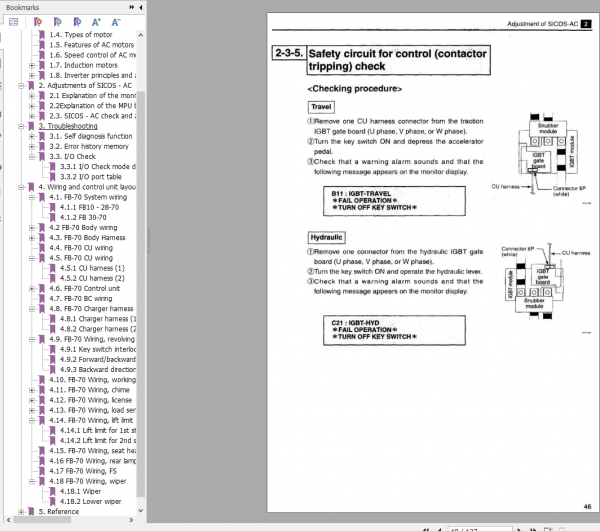Click the horizontal scrollbar left arrow
600x531 pixels.
coord(8,520)
